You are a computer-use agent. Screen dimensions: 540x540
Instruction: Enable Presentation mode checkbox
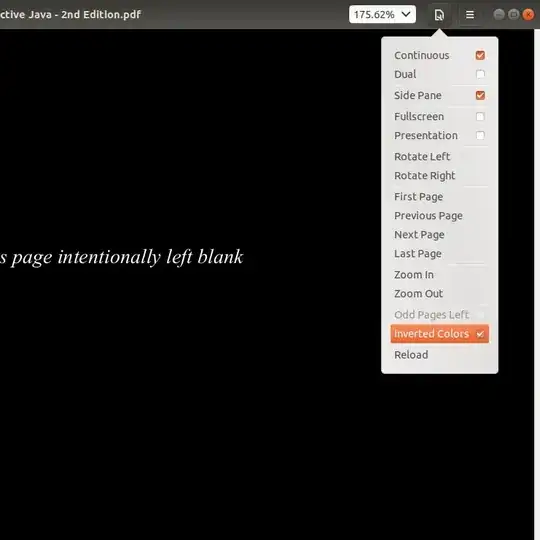coord(480,135)
